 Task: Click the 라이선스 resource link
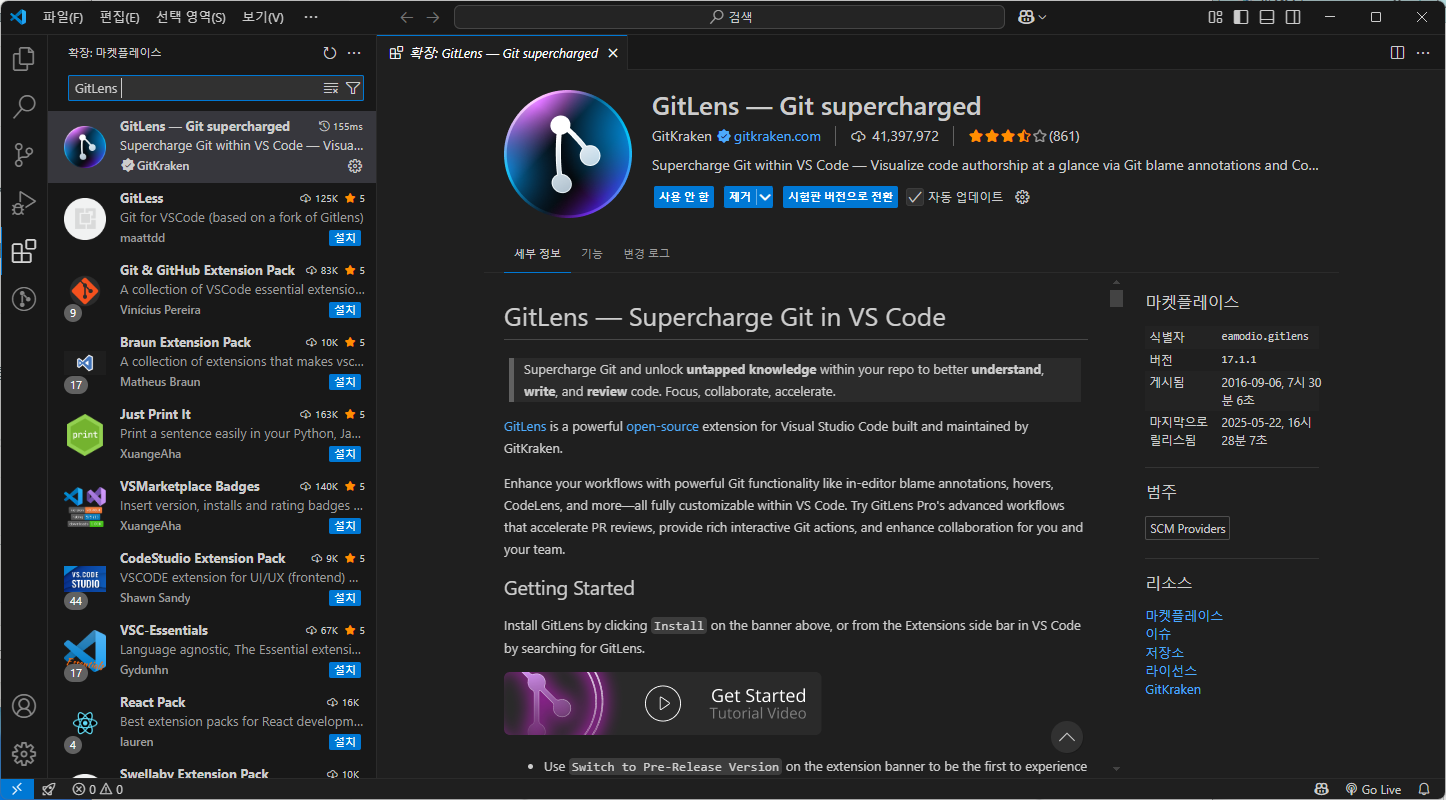pos(1171,671)
